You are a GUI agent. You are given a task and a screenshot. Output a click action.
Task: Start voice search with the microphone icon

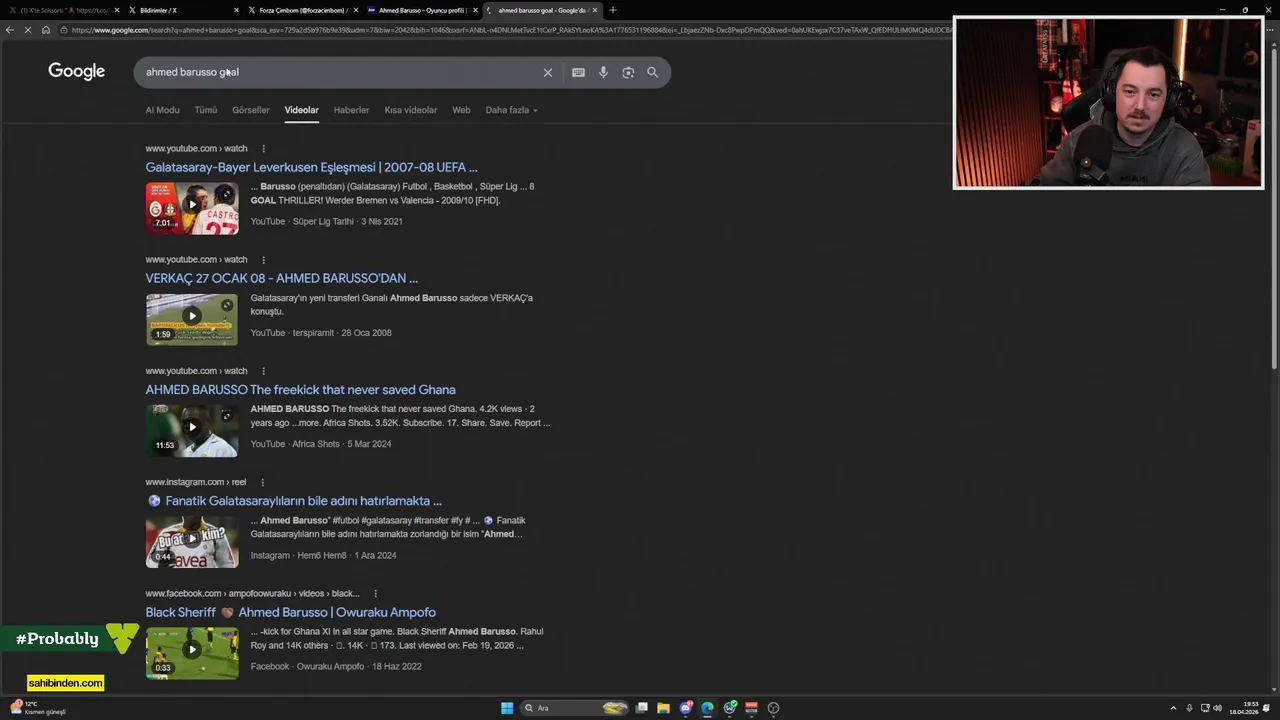[603, 72]
